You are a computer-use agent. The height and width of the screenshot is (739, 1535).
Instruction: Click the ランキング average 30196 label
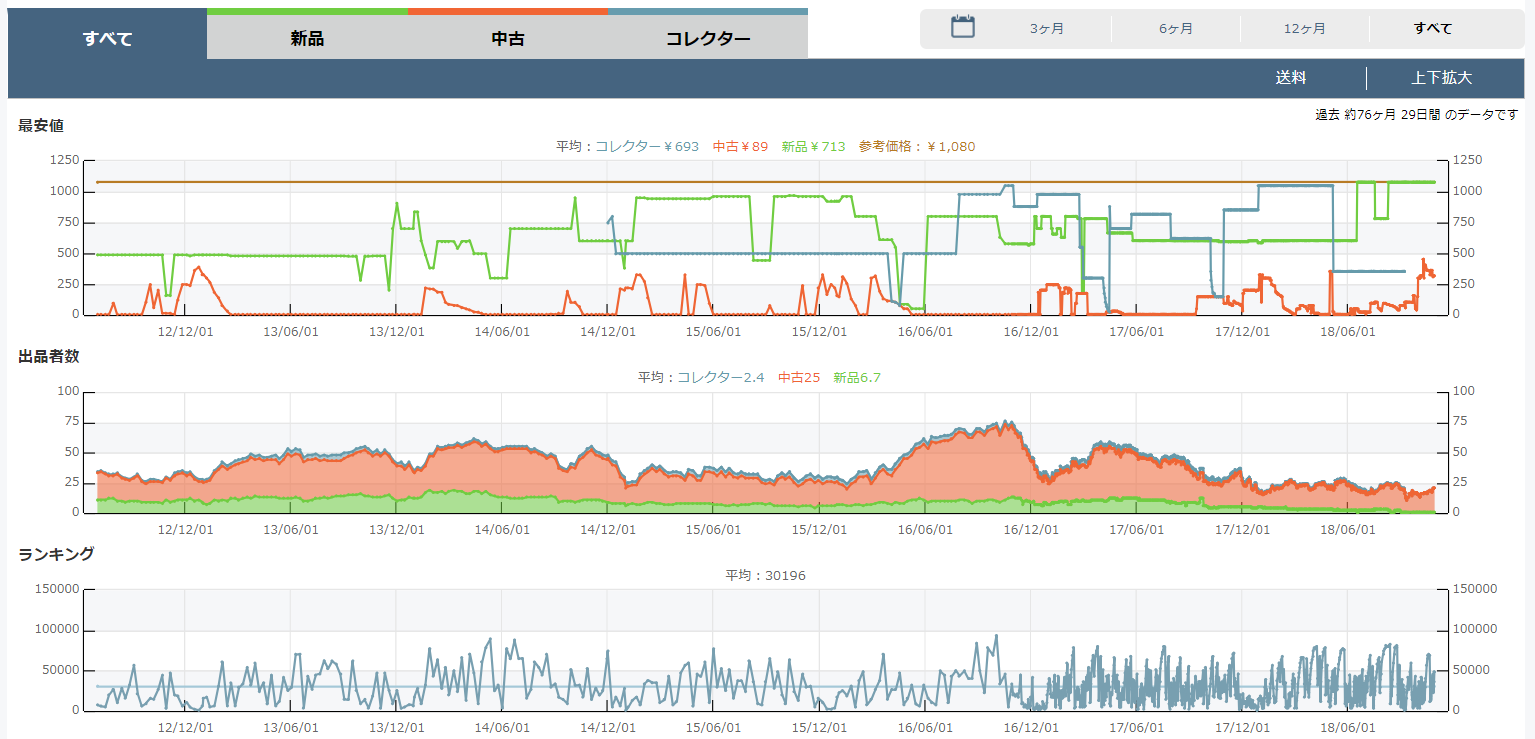(765, 576)
